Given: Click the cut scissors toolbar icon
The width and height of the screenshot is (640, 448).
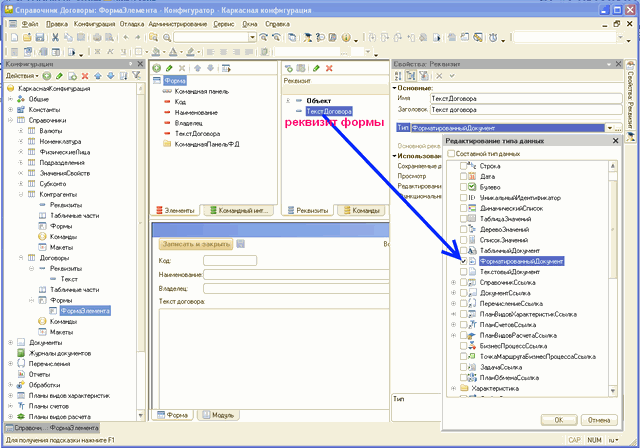Looking at the screenshot, I should pyautogui.click(x=56, y=38).
